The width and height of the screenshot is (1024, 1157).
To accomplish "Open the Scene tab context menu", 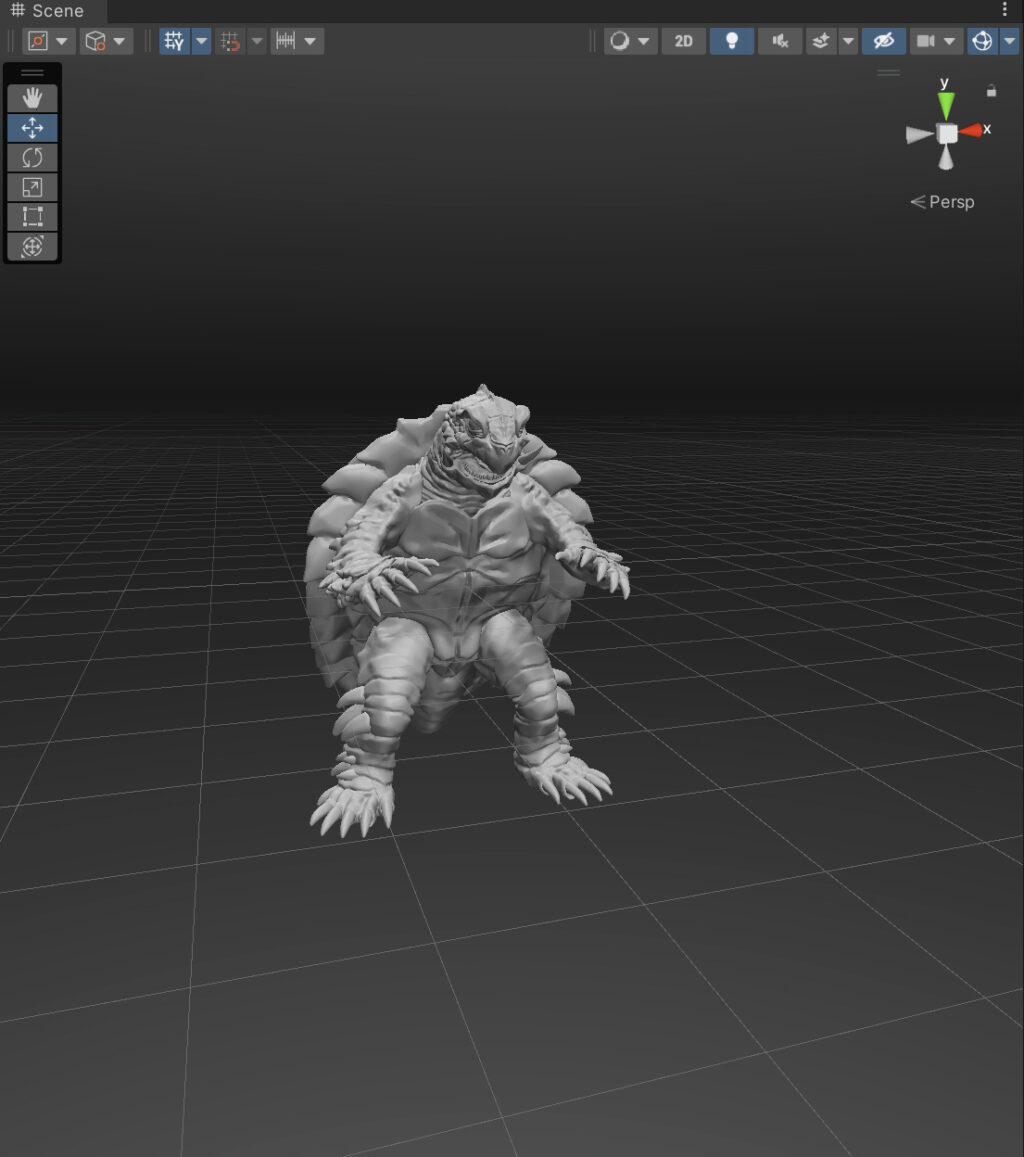I will click(1004, 9).
